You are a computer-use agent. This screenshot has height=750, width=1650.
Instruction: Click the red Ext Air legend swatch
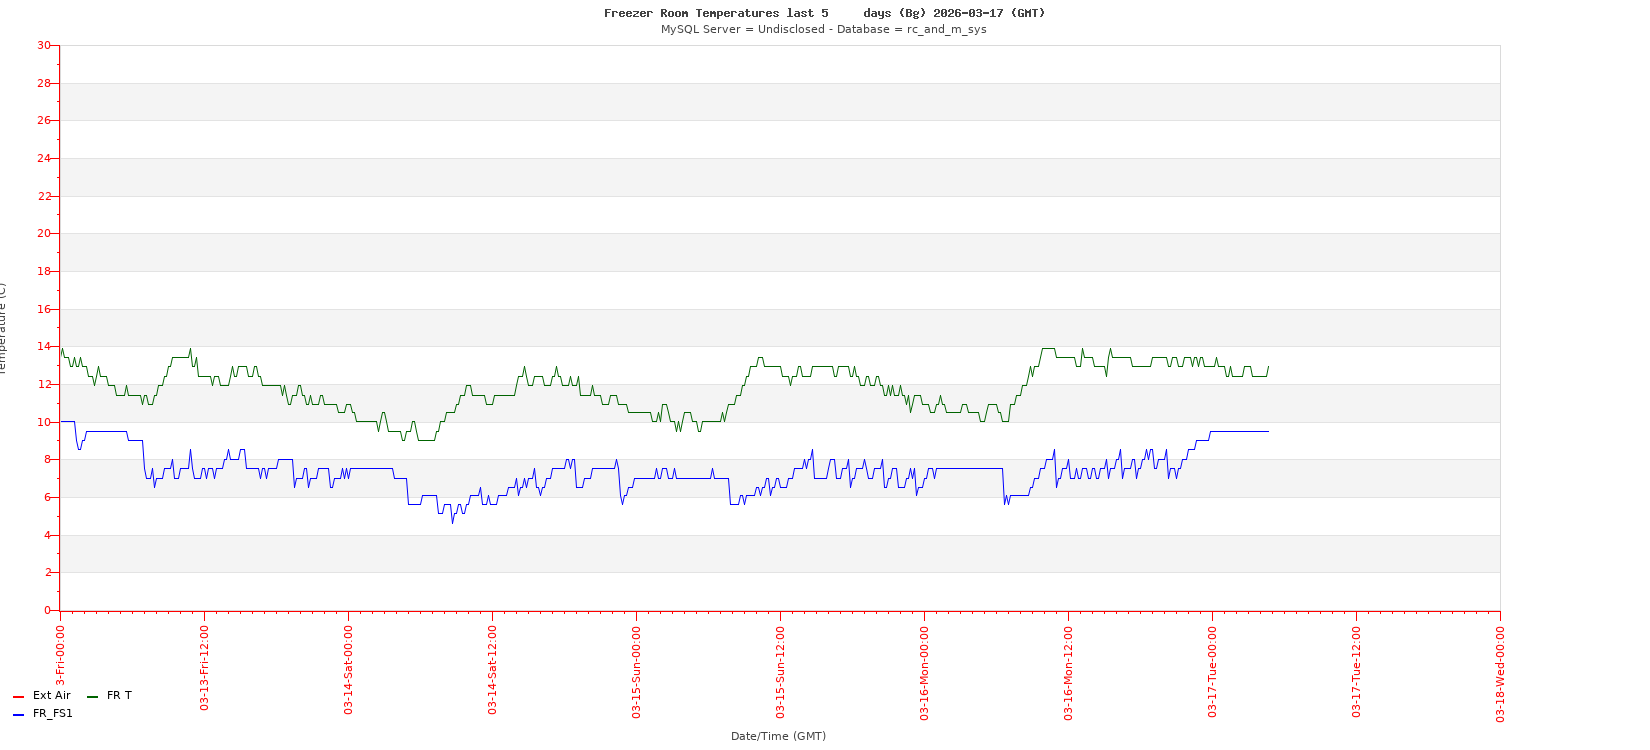18,697
